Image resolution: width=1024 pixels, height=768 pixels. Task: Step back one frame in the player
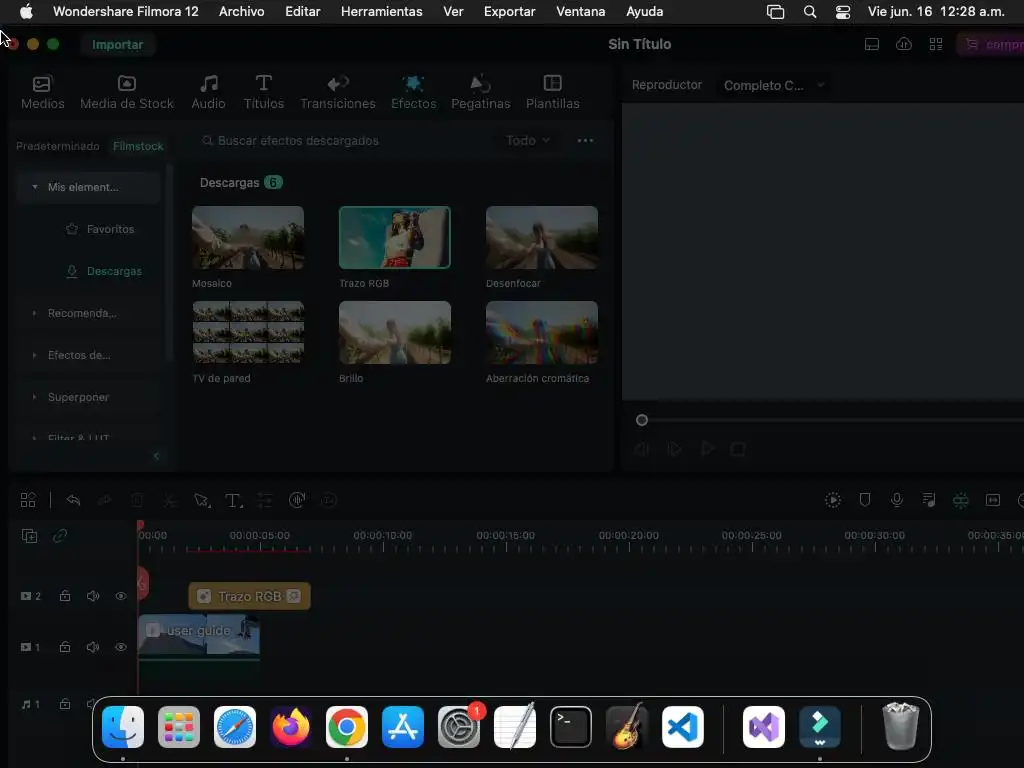(642, 449)
